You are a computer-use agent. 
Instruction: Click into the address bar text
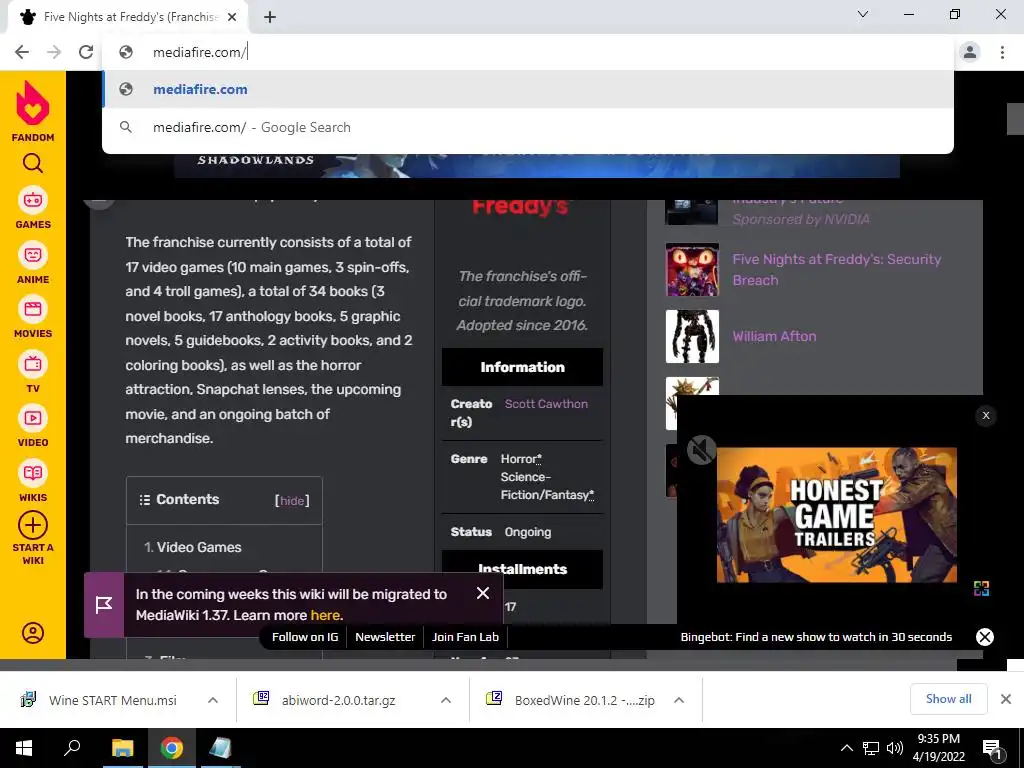click(x=199, y=52)
